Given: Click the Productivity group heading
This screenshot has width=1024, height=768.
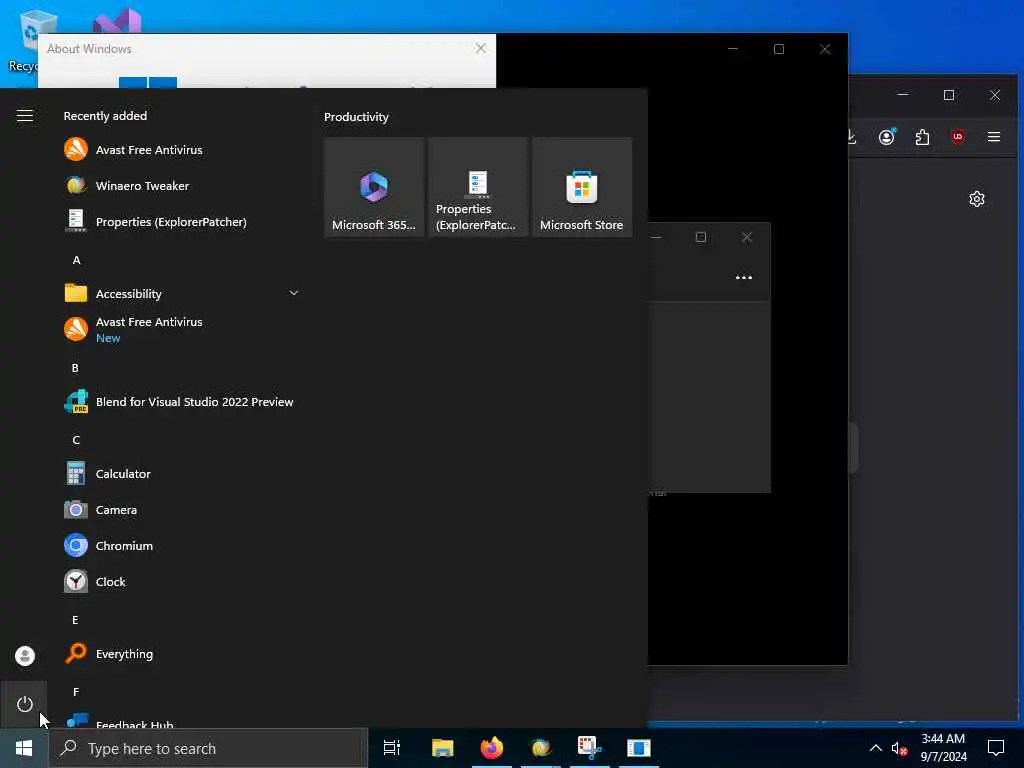Looking at the screenshot, I should click(x=357, y=117).
